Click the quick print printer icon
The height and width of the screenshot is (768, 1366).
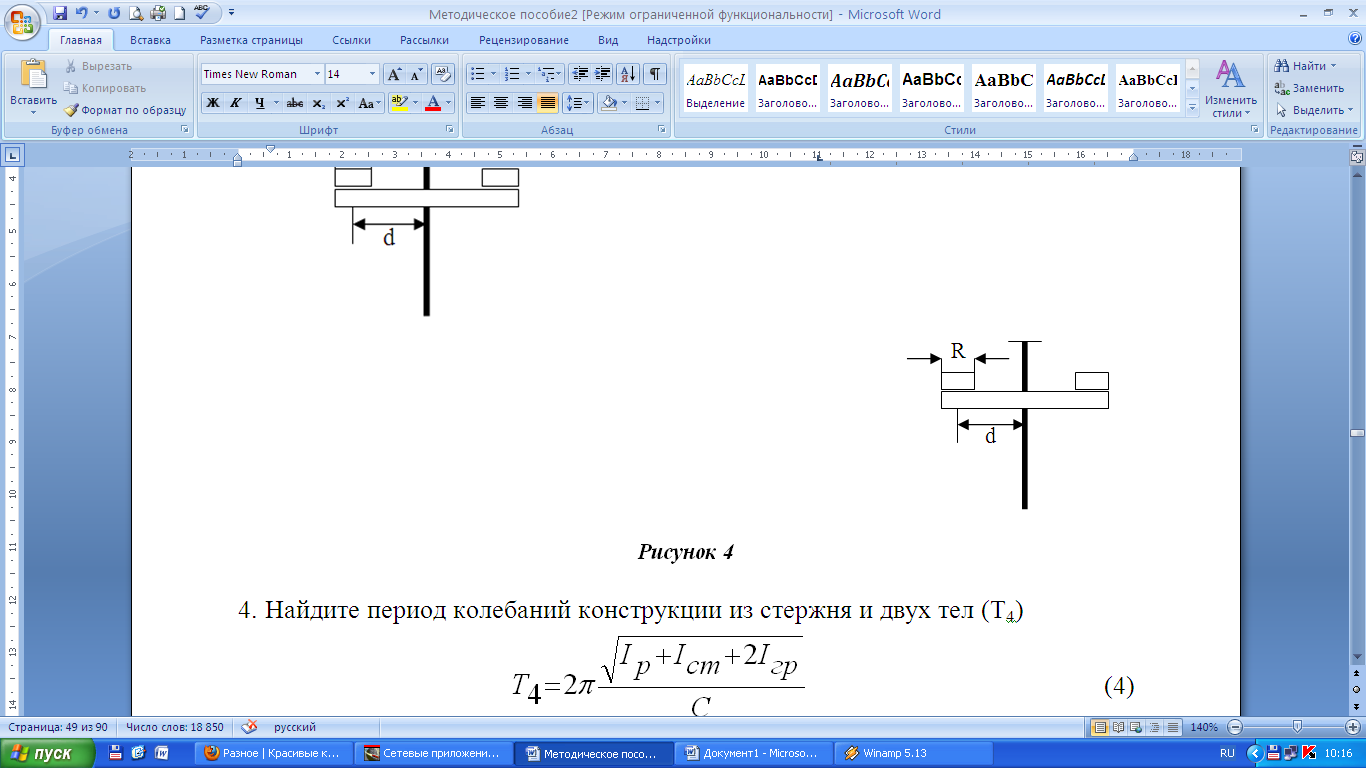point(157,14)
